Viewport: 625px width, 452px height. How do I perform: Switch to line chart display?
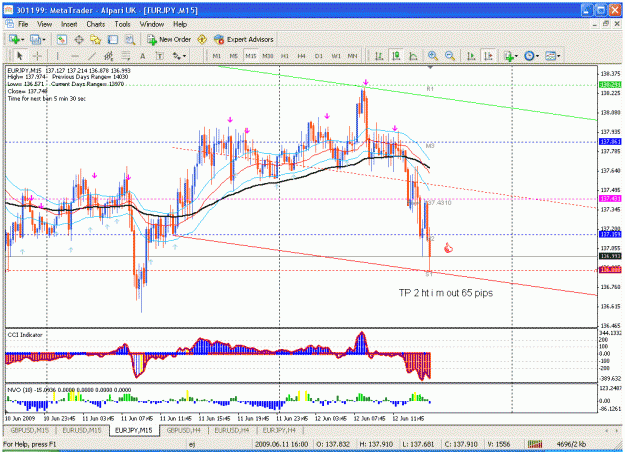pyautogui.click(x=413, y=56)
